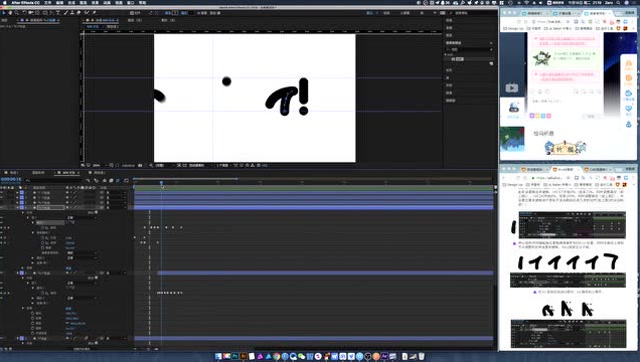The image size is (640, 362).
Task: Open viewer magnification dropdown
Action: (98, 165)
